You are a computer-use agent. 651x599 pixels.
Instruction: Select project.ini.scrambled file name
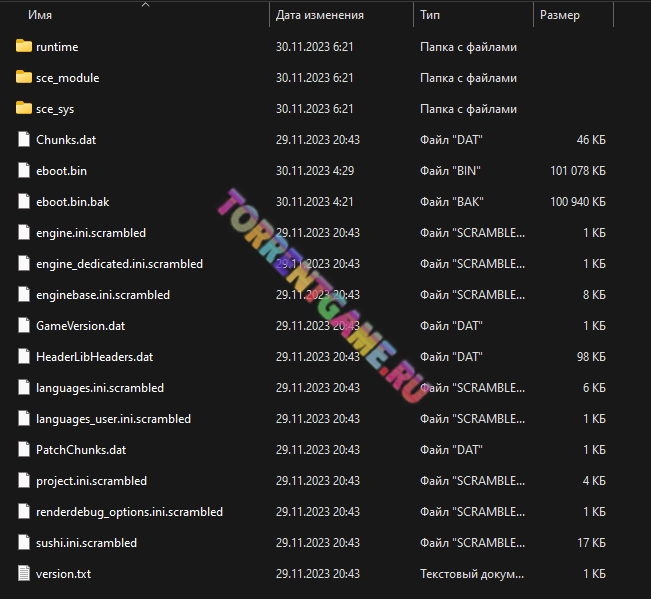point(91,481)
